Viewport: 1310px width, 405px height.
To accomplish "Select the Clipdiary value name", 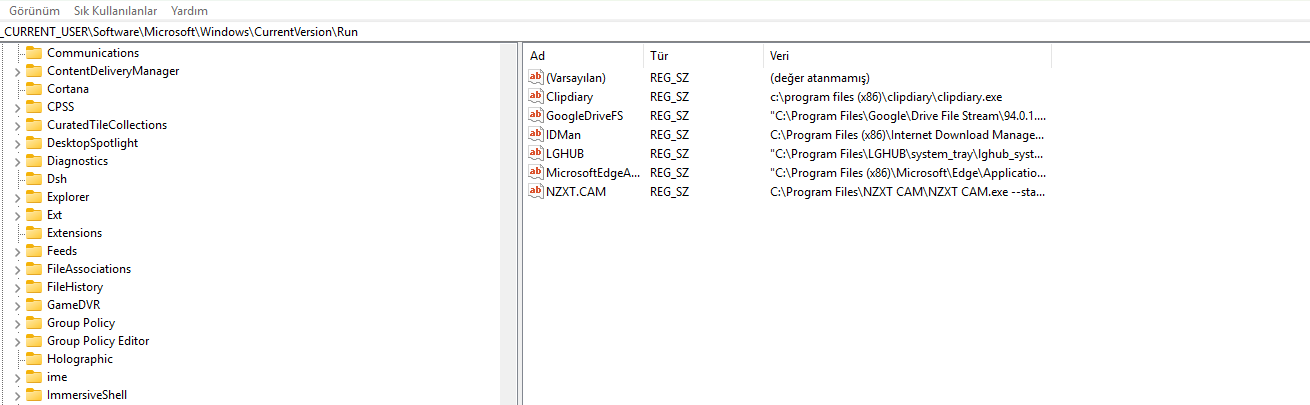I will (569, 97).
